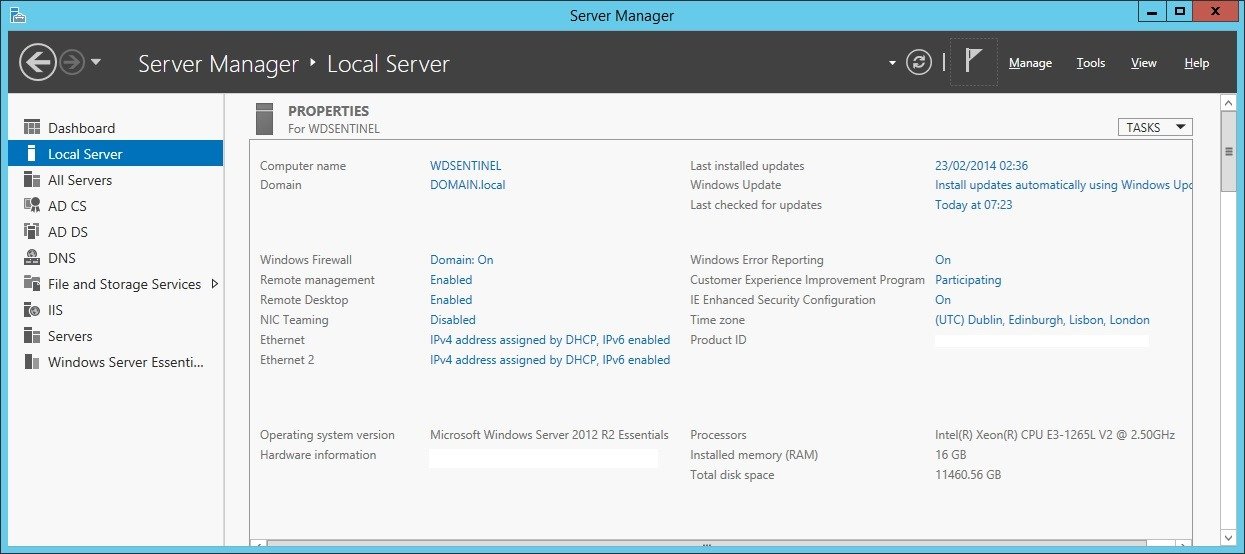Select the Dashboard text label
Screen dimensions: 1245x554
pos(82,128)
